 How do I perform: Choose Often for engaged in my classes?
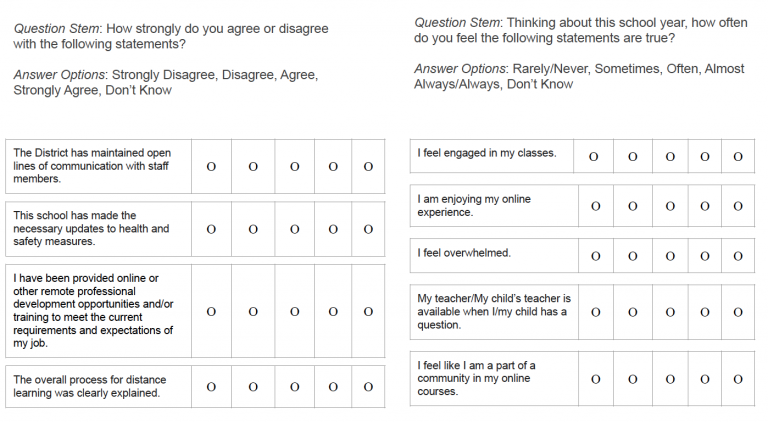[x=670, y=157]
